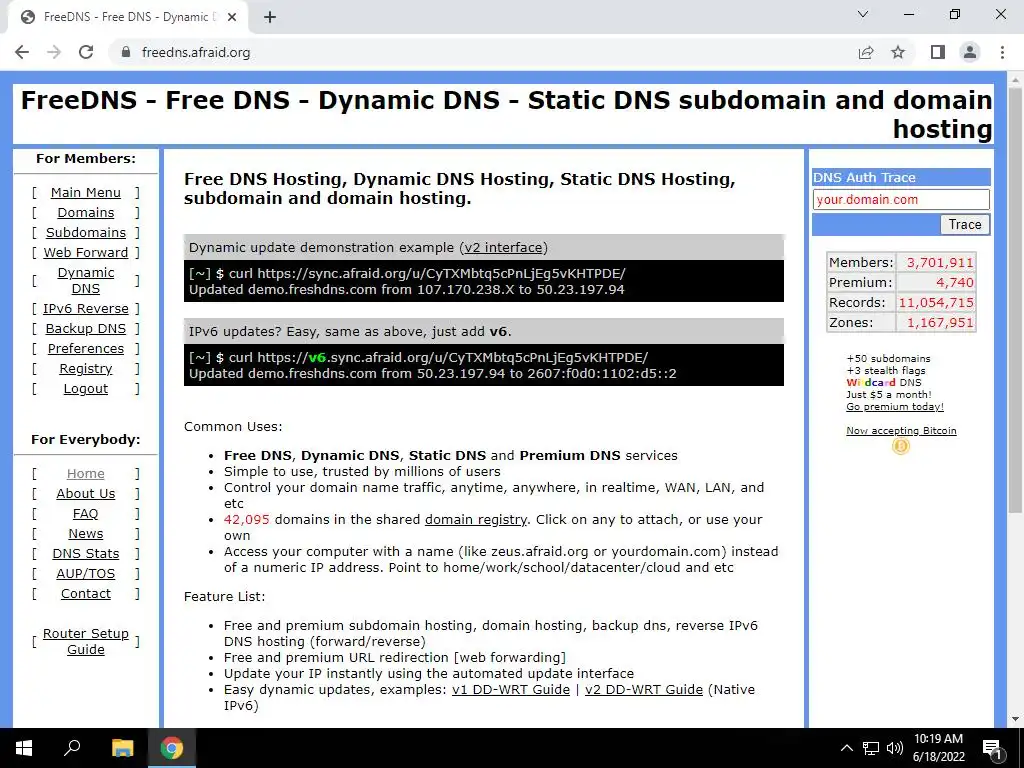
Task: Open the Contact link
Action: tap(86, 594)
